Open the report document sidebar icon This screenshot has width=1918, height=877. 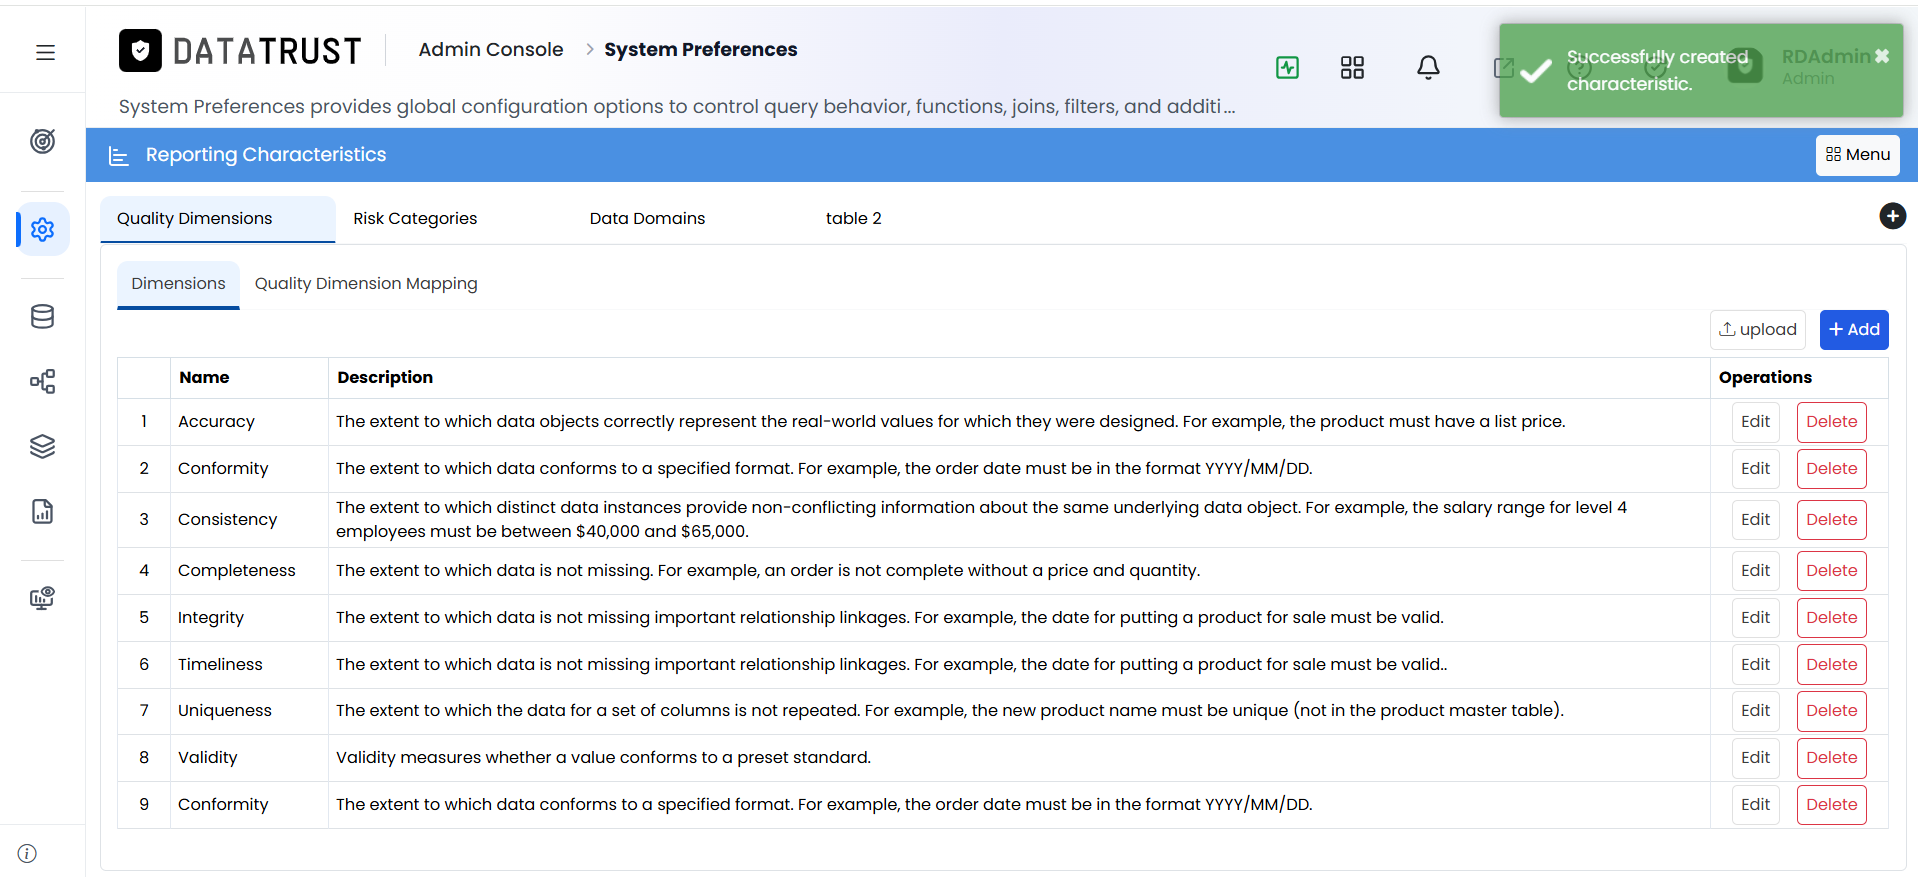(42, 512)
